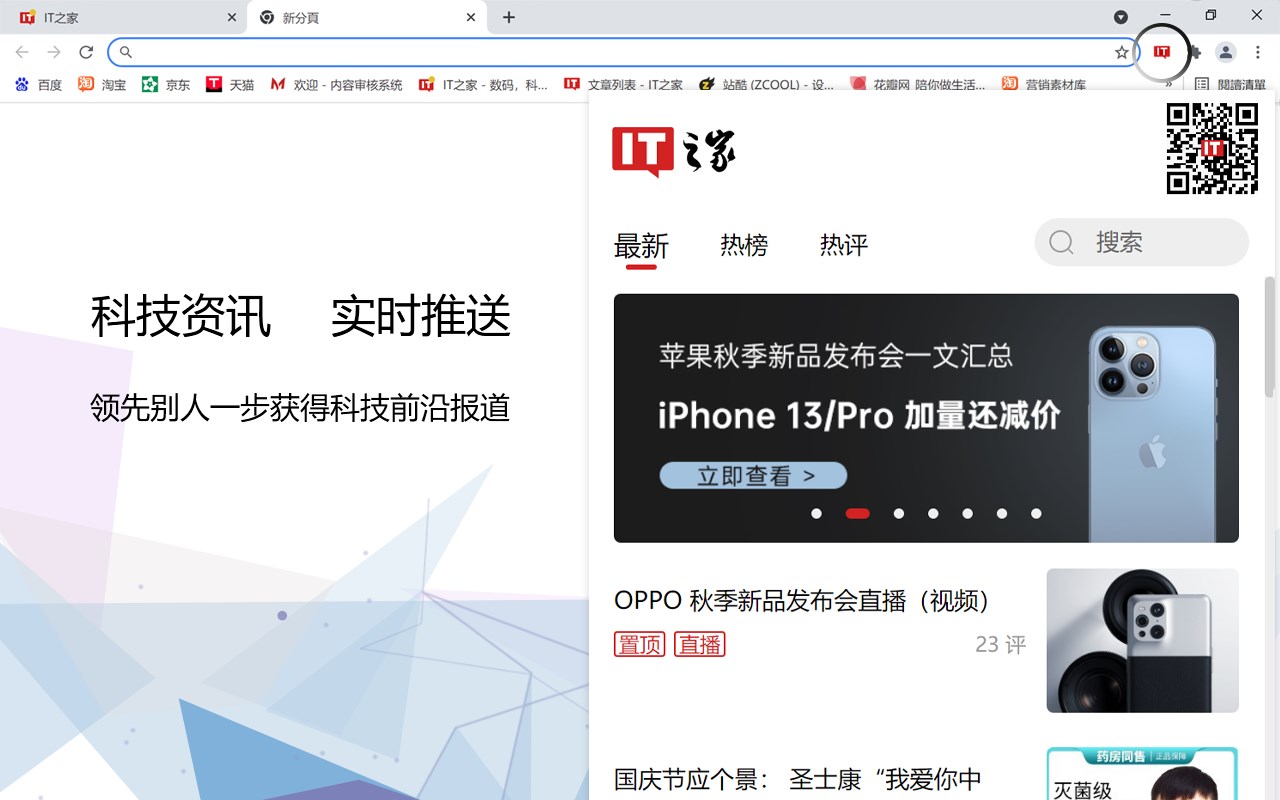This screenshot has width=1280, height=800.
Task: Go to the first carousel slide dot
Action: coord(817,513)
